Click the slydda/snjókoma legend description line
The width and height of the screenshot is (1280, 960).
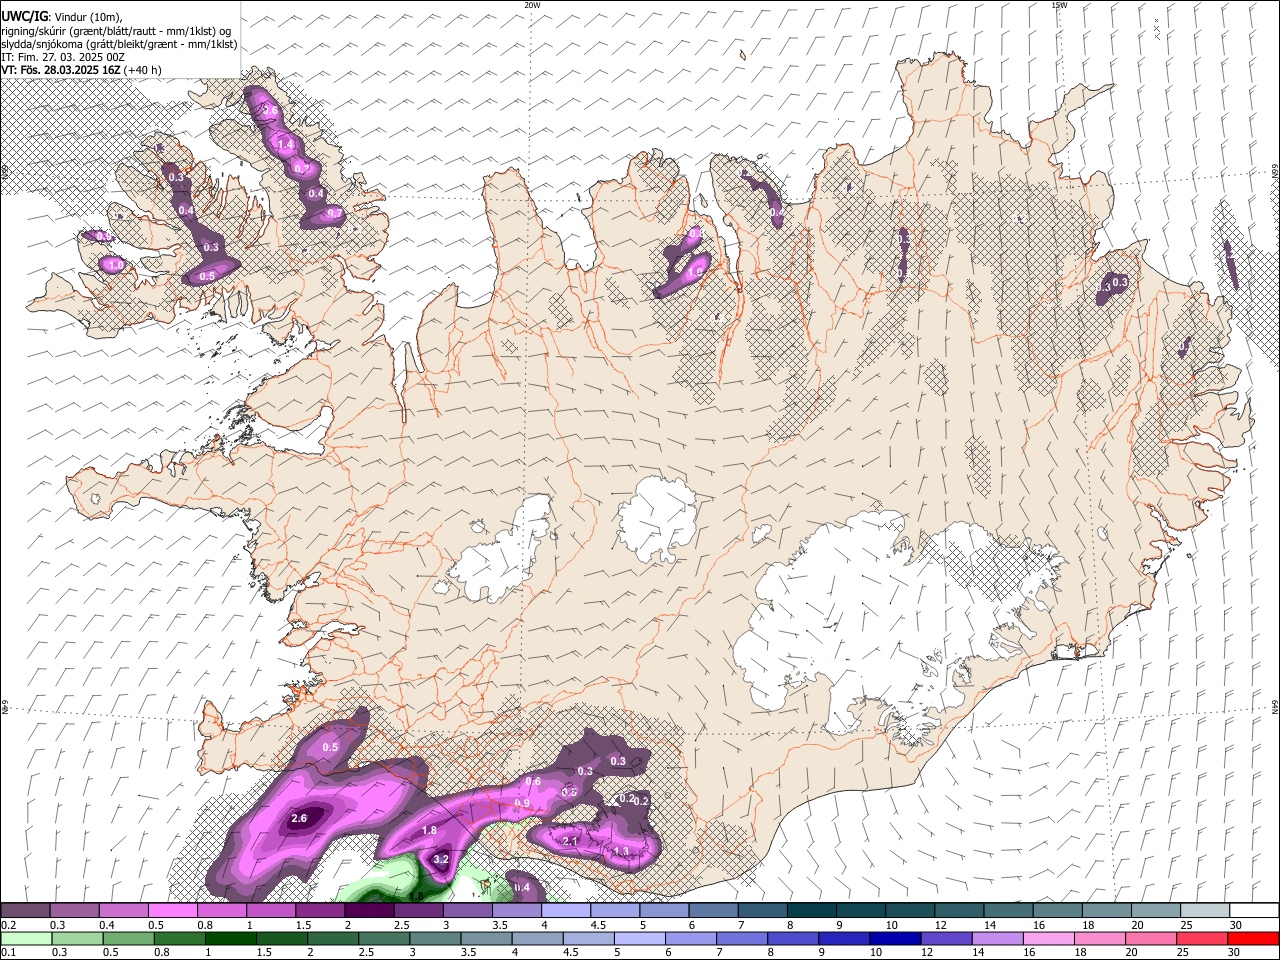click(119, 44)
